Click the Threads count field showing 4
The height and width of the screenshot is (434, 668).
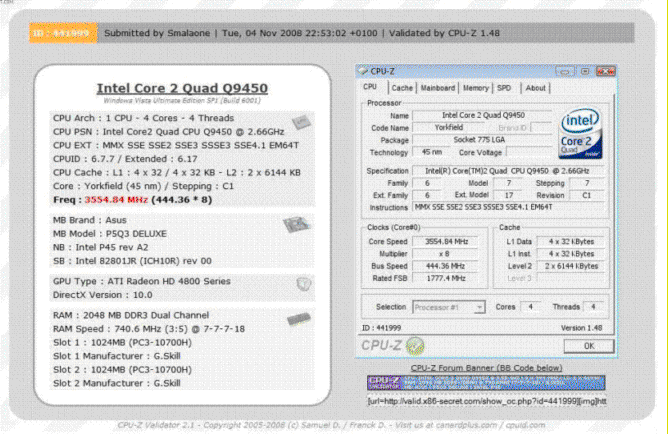tap(593, 307)
